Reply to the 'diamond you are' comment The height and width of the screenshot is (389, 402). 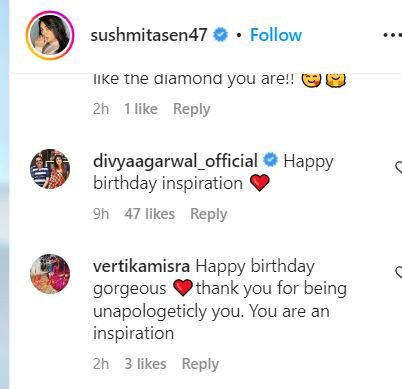click(x=192, y=109)
